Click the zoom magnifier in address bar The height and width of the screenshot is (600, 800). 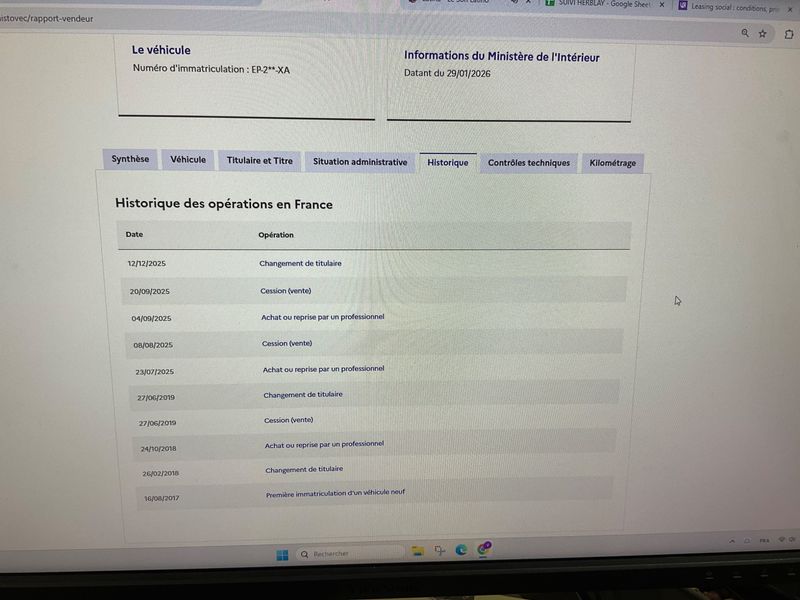(744, 33)
